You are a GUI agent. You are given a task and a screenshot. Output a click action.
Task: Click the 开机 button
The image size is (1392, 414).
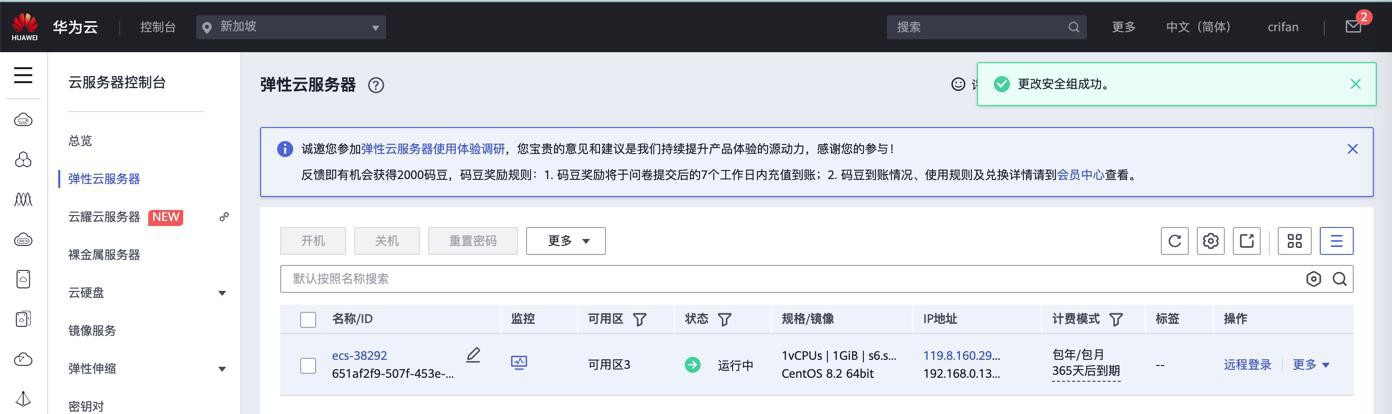click(313, 241)
